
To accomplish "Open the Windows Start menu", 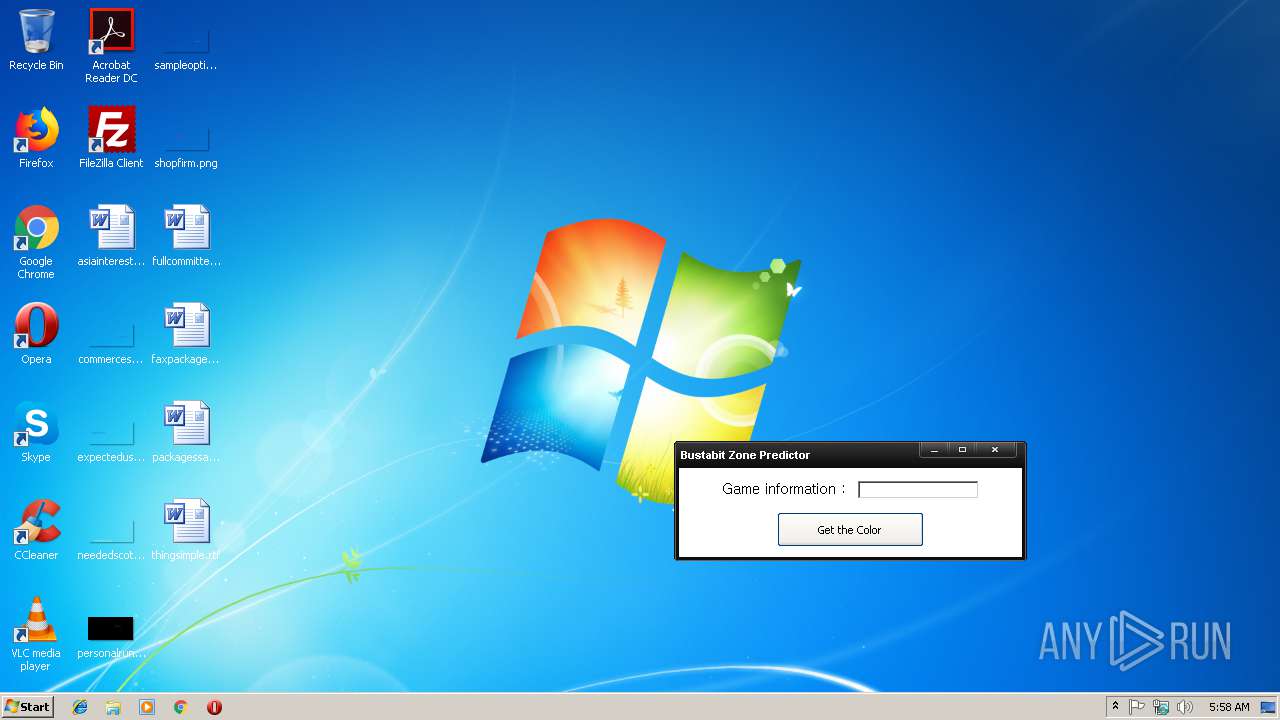I will click(28, 707).
